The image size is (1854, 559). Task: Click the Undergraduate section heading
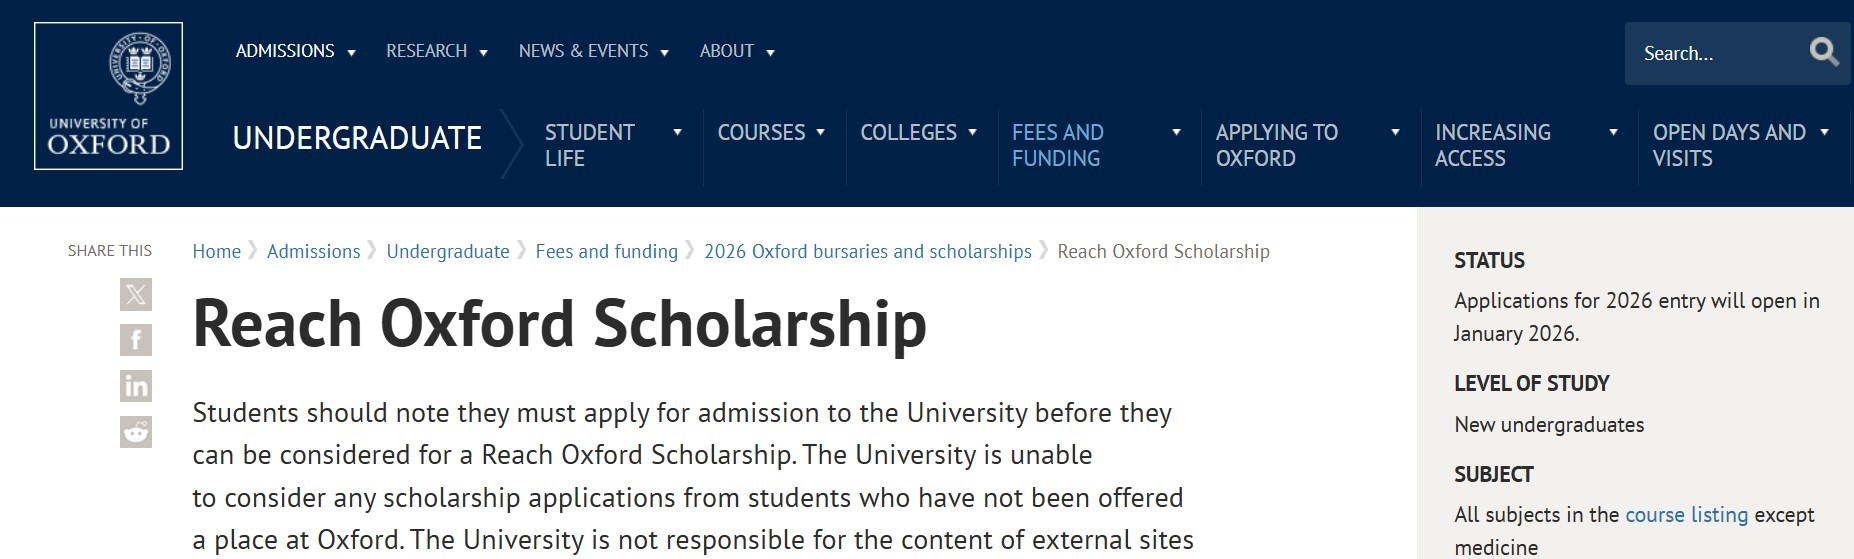point(357,138)
